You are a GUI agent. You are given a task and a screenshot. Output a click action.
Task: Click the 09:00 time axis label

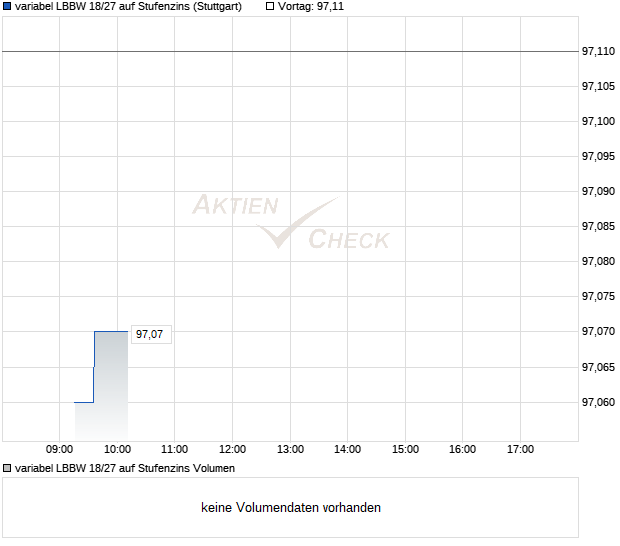pos(59,450)
